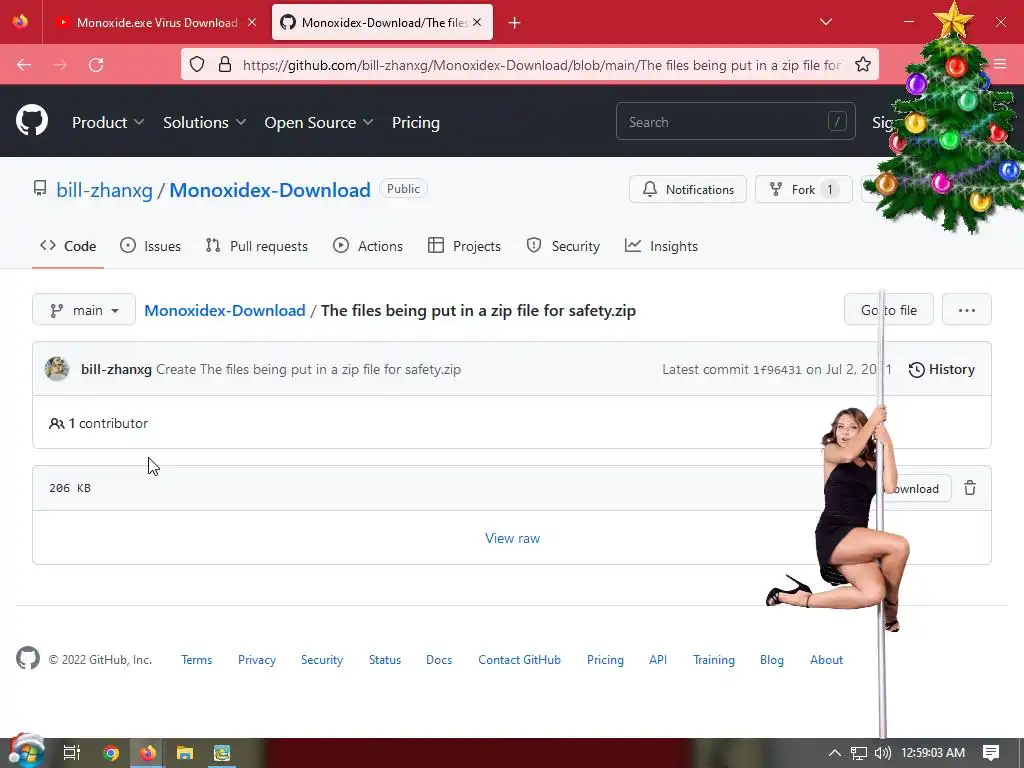1024x768 pixels.
Task: Launch Chrome from the taskbar
Action: point(110,753)
